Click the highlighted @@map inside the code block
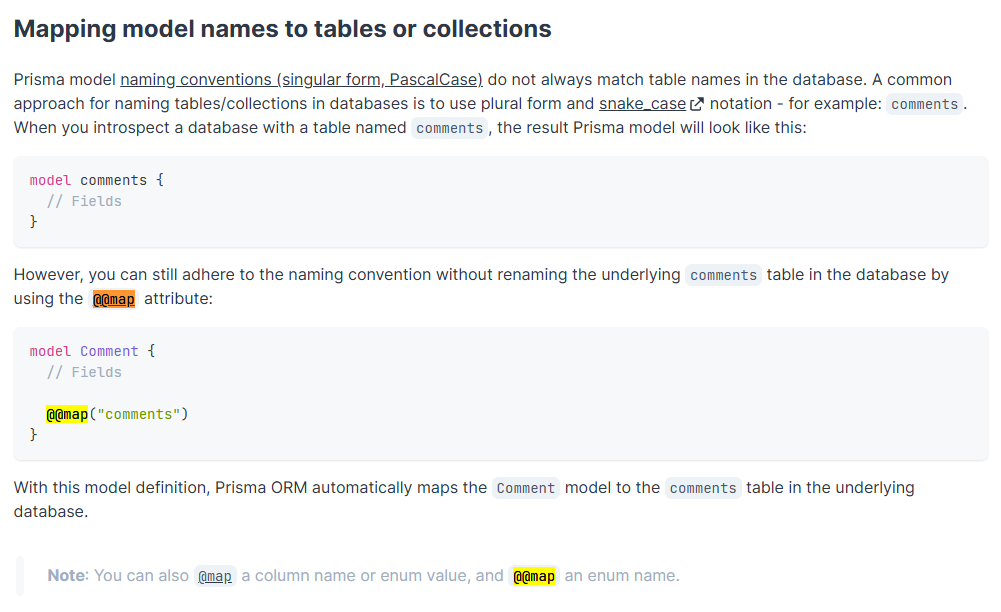 67,414
